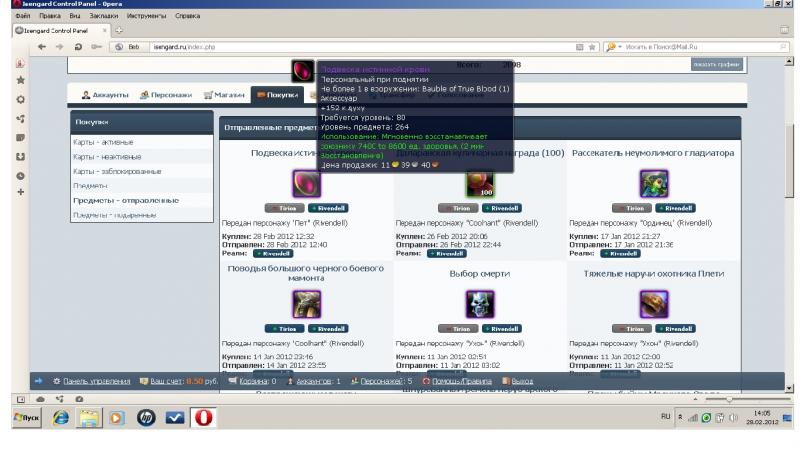Click the Рассекатель неумолимого гладиатора item icon

[x=654, y=184]
